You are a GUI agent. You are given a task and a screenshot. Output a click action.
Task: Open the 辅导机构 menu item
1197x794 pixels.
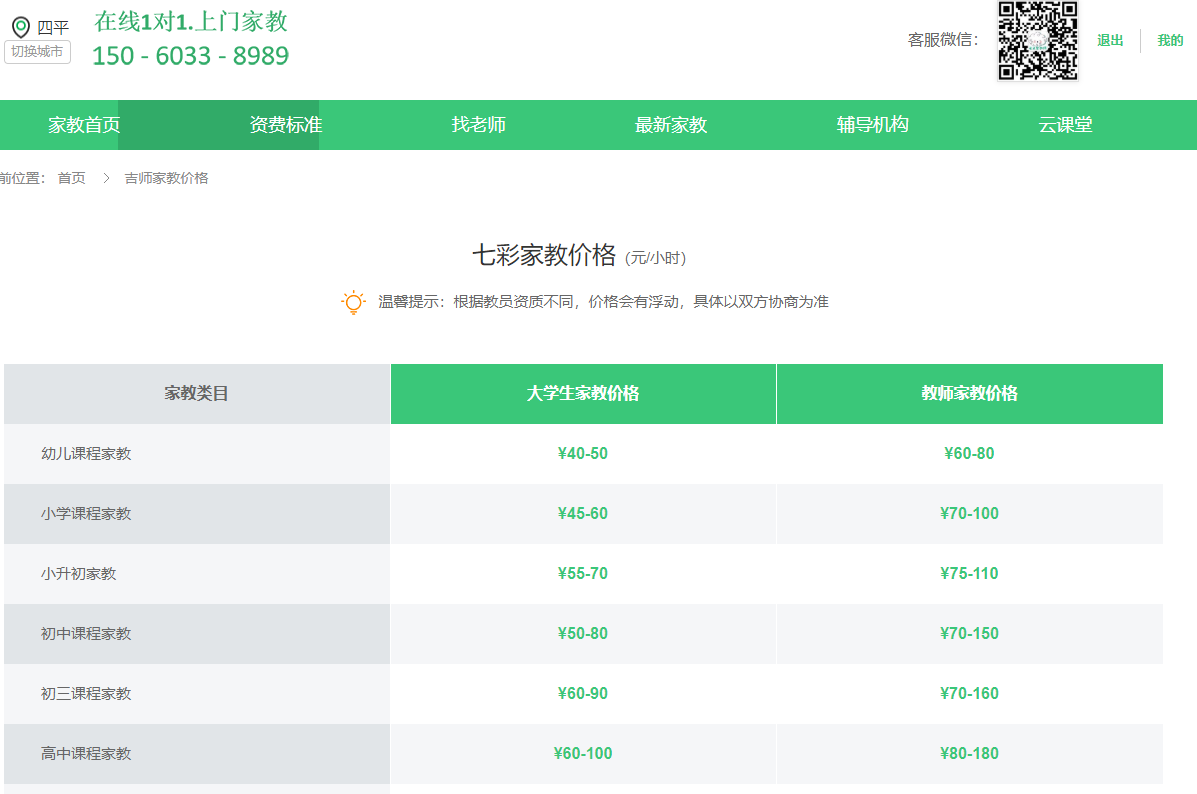coord(873,124)
